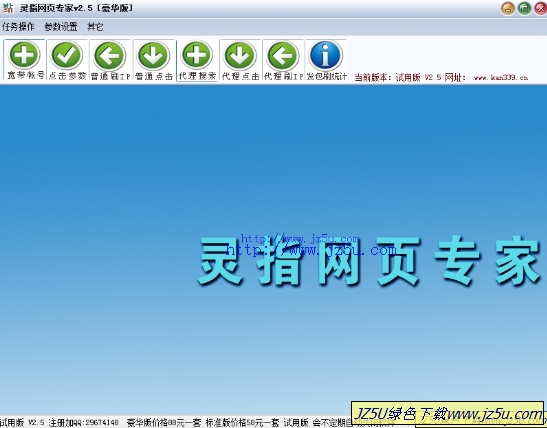Click the 当前版本: 试用版 V2.5 text
This screenshot has height=428, width=547.
398,77
